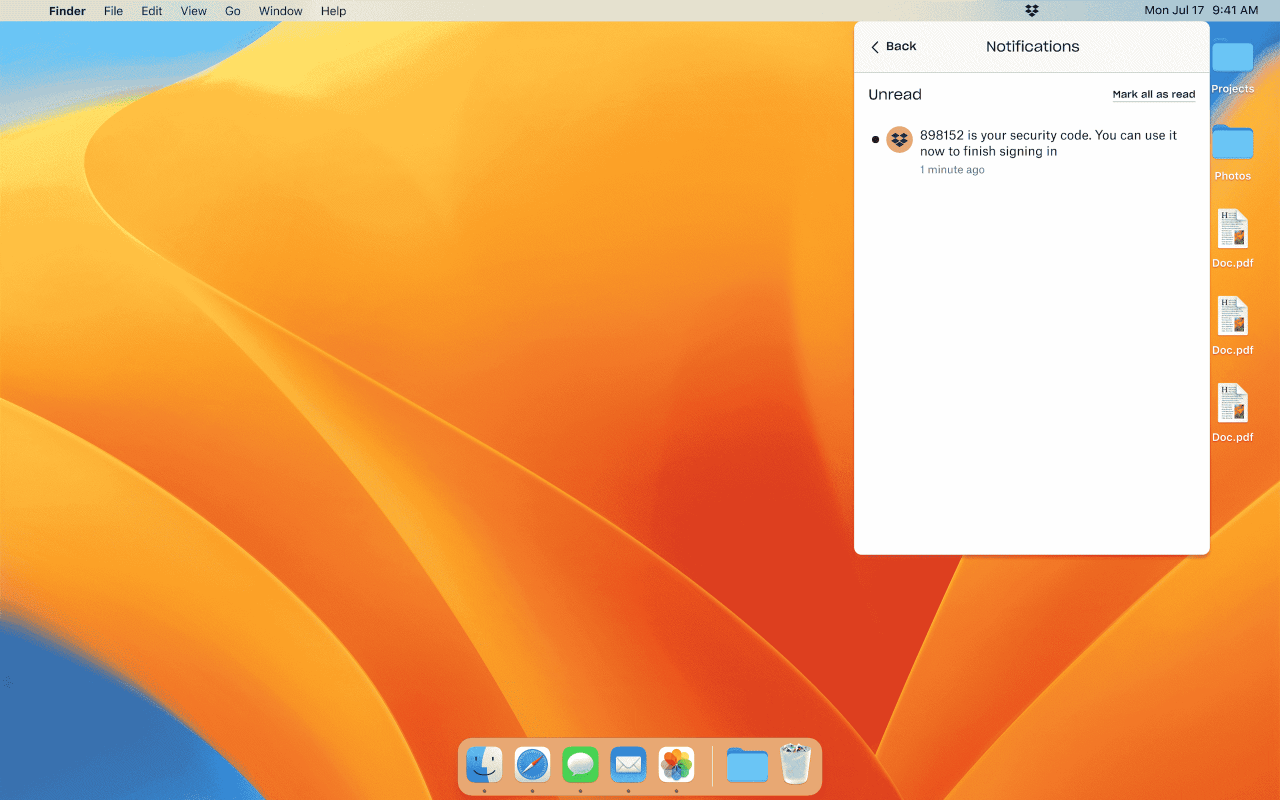Open the Photos folder on the desktop
This screenshot has height=800, width=1280.
click(x=1232, y=145)
